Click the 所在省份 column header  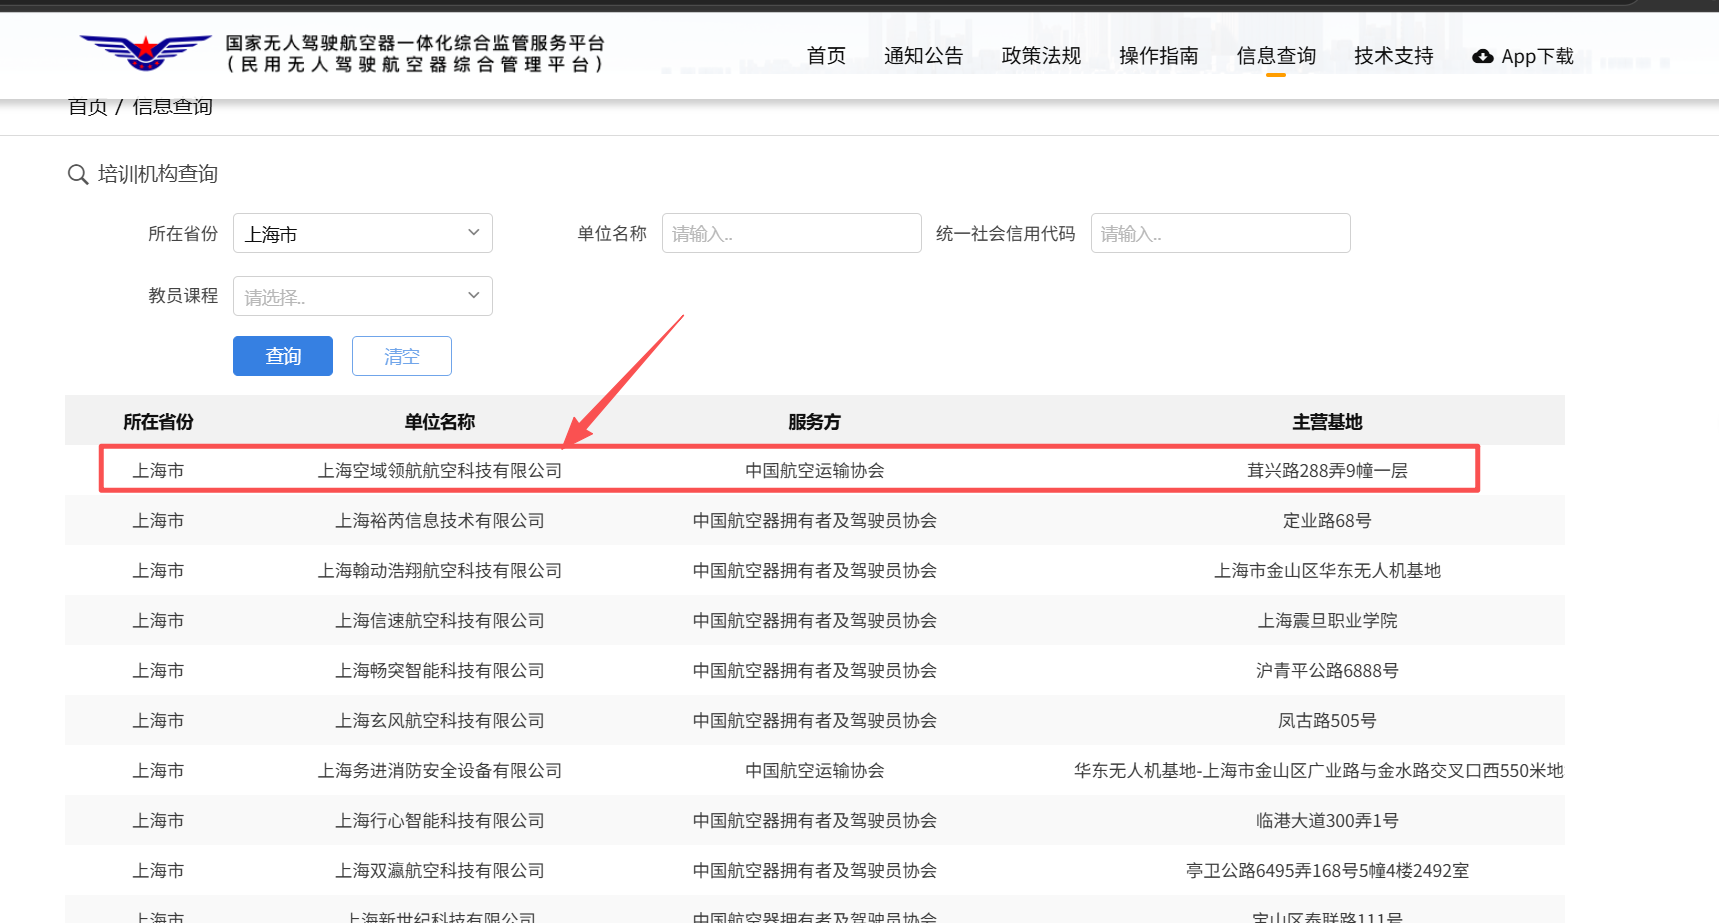158,422
